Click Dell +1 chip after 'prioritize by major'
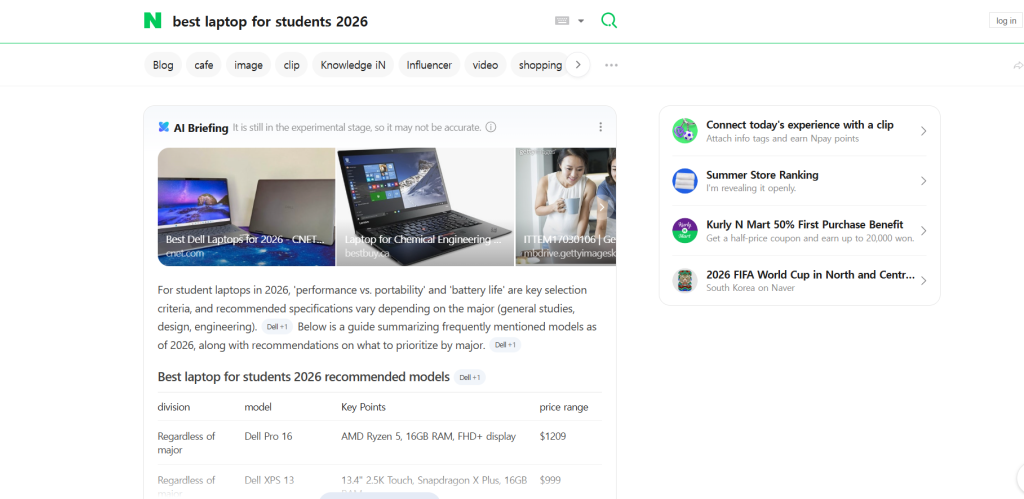Viewport: 1024px width, 499px height. click(505, 345)
